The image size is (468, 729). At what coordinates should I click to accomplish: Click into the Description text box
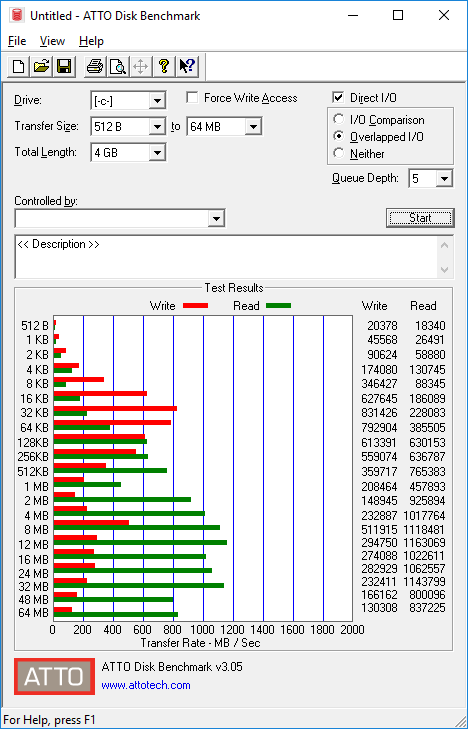(x=226, y=257)
